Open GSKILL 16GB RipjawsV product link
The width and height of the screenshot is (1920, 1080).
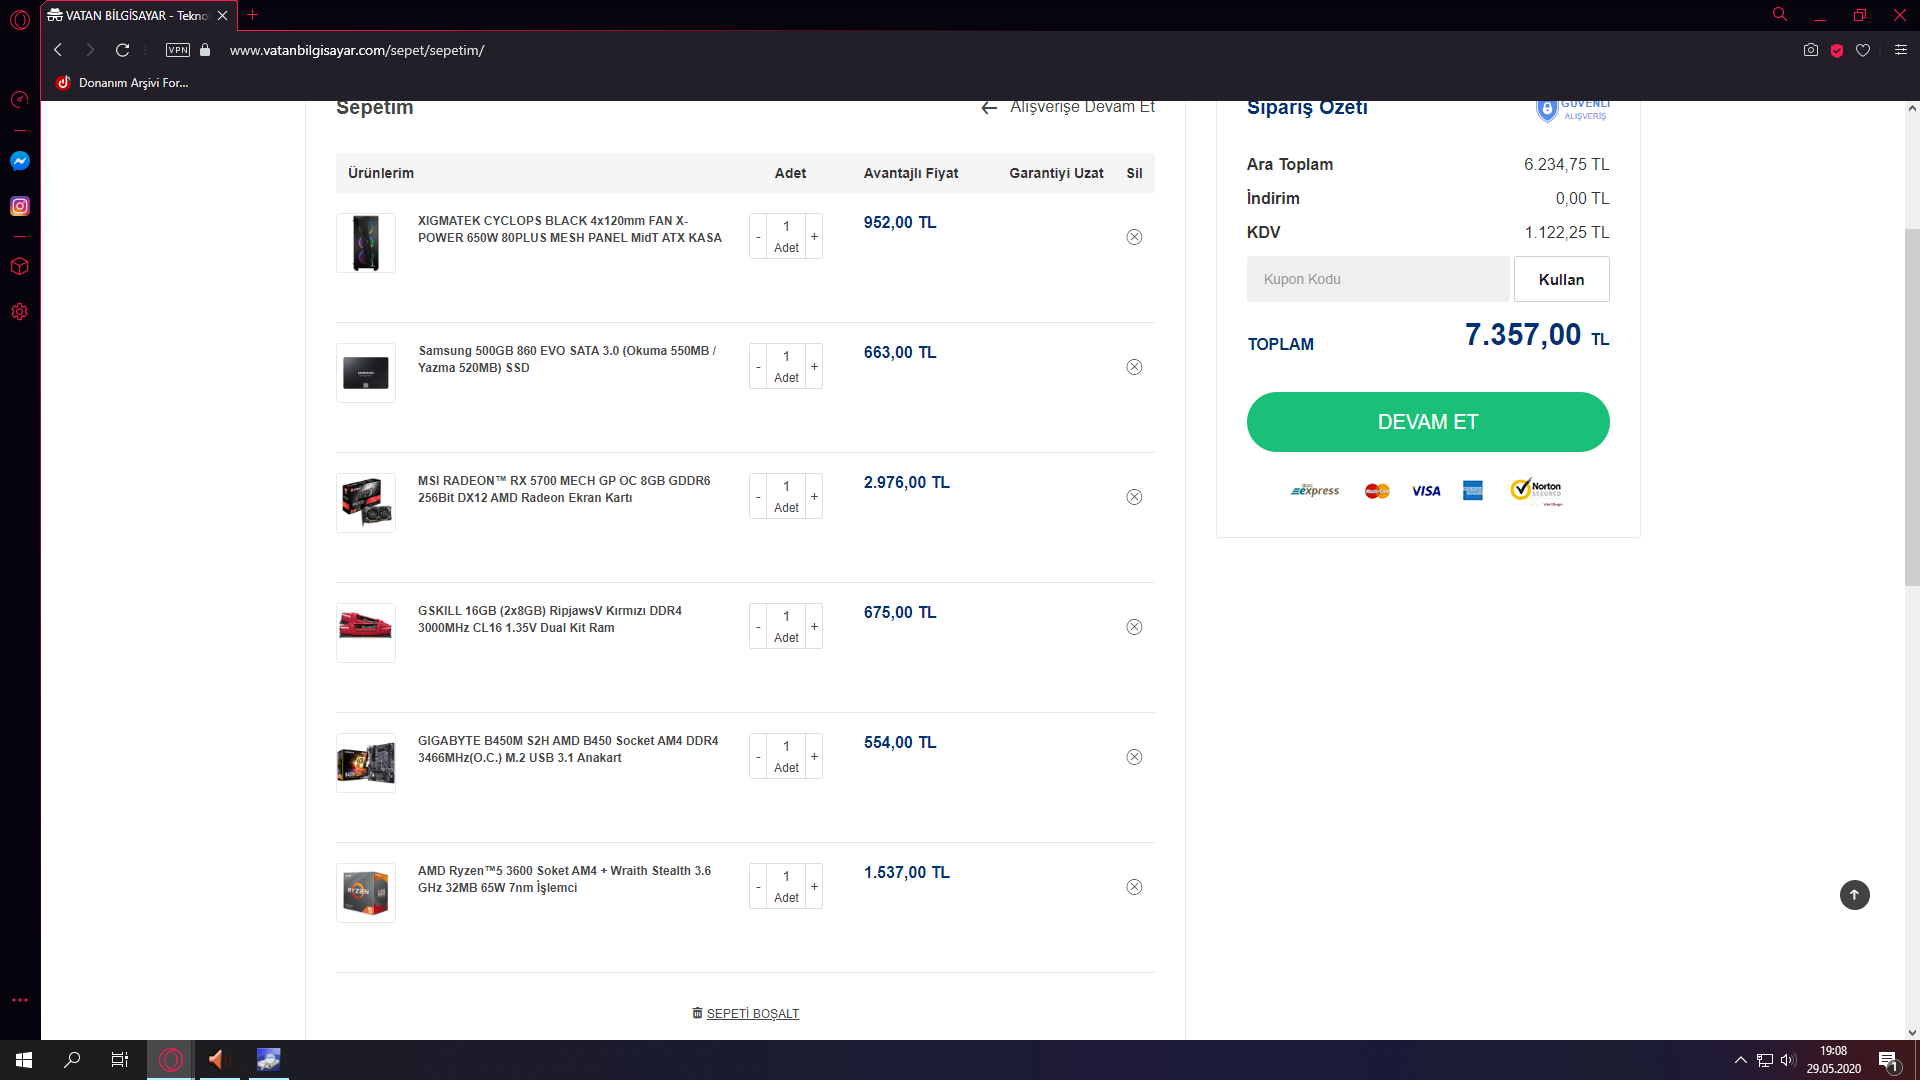550,619
